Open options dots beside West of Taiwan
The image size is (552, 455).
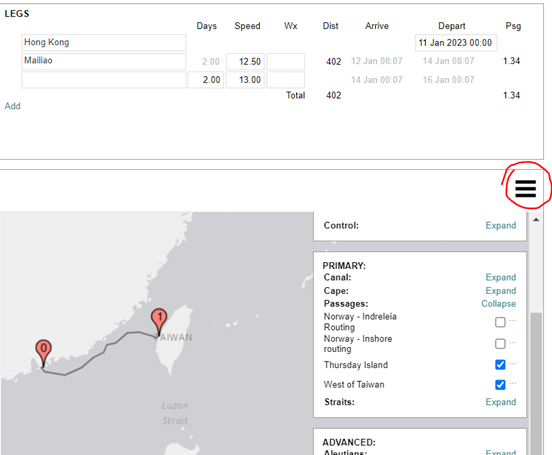click(x=513, y=383)
